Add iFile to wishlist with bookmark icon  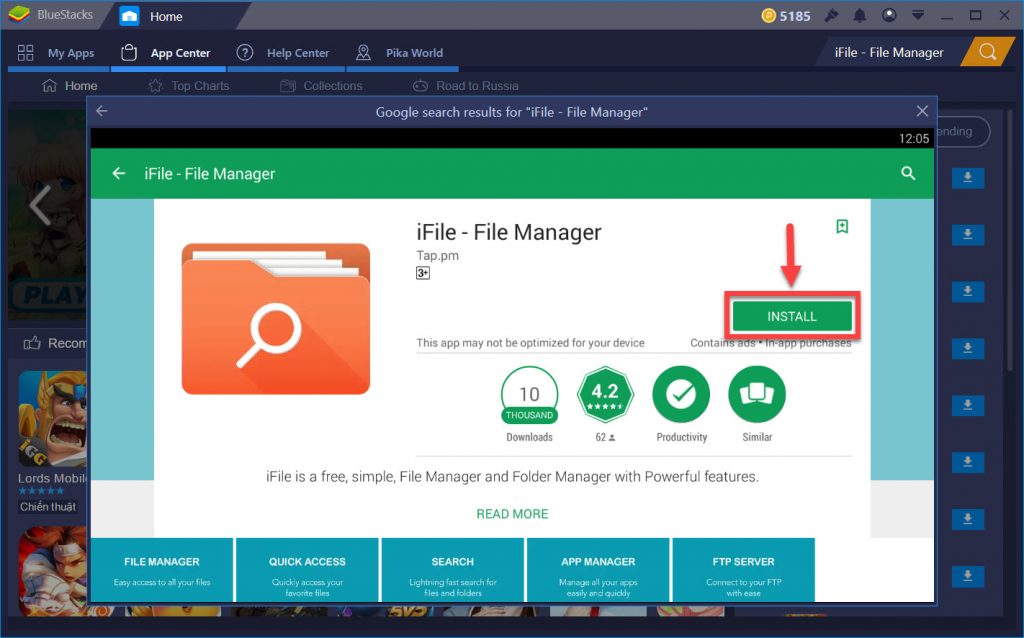(842, 227)
